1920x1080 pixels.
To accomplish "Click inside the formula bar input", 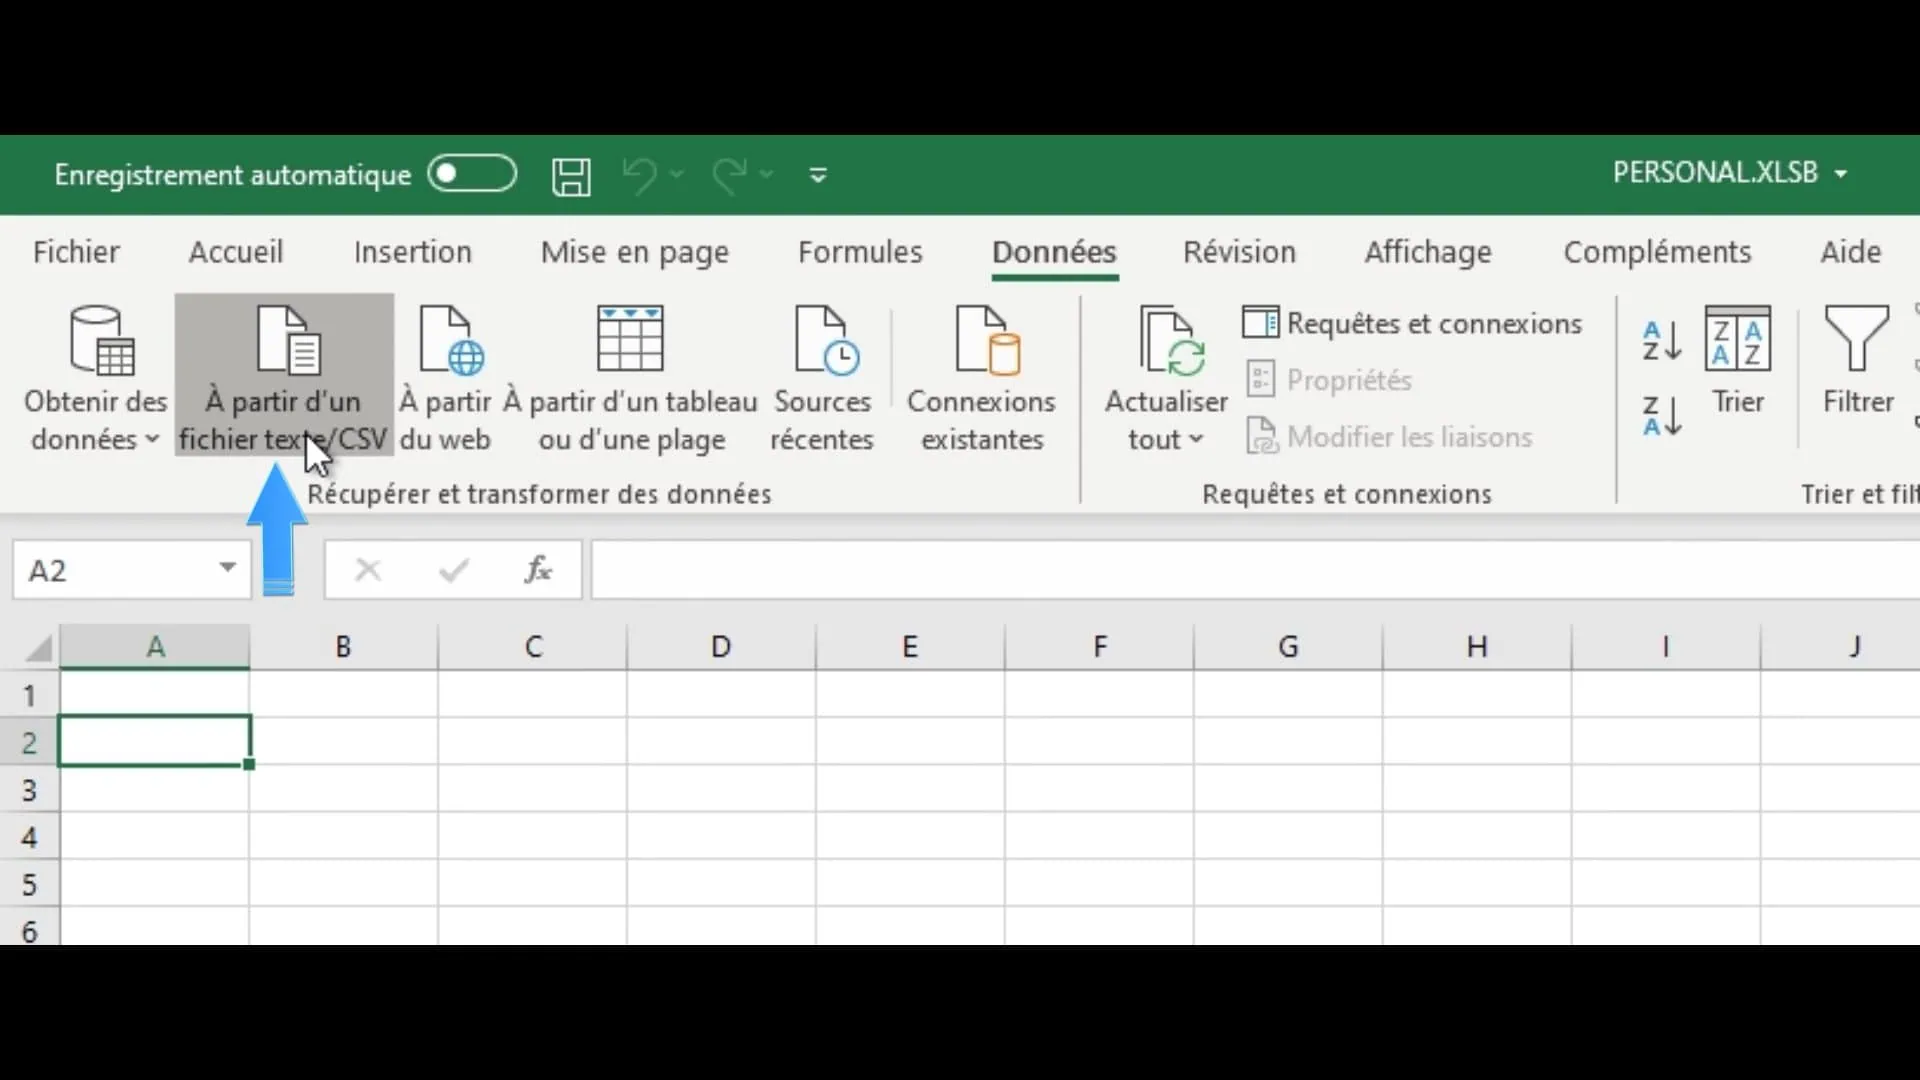I will coord(1250,570).
